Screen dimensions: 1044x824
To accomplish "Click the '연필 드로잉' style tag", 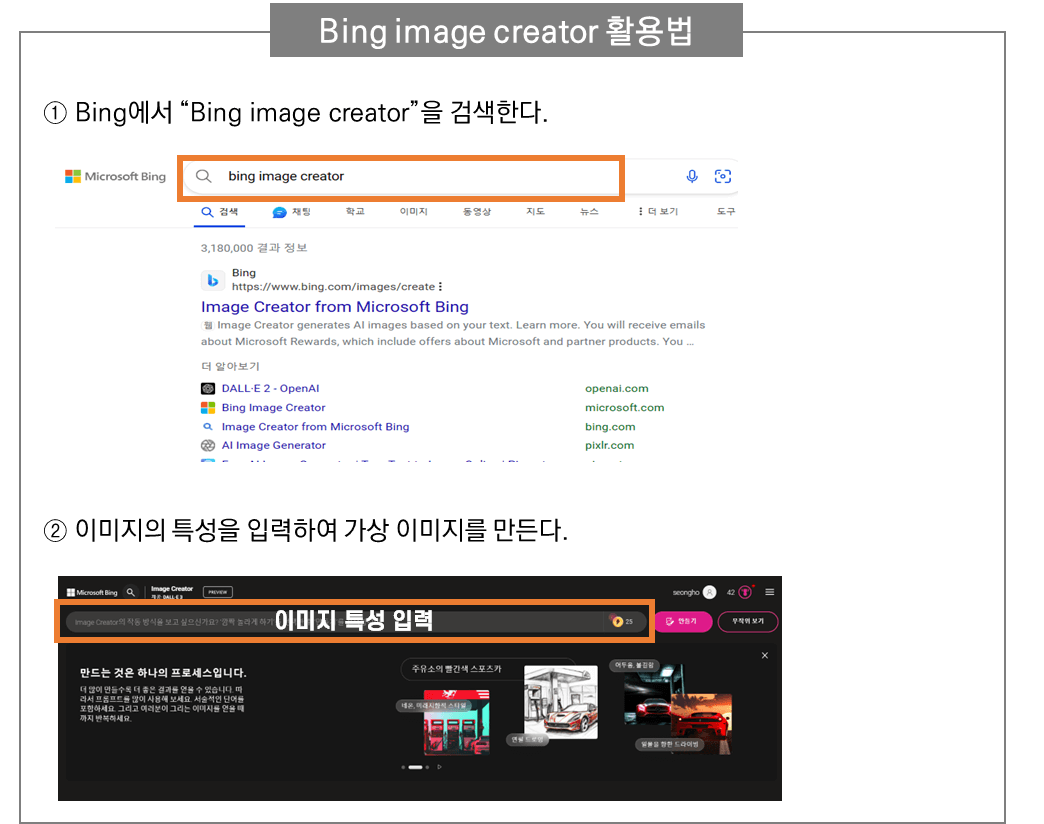I will tap(527, 739).
